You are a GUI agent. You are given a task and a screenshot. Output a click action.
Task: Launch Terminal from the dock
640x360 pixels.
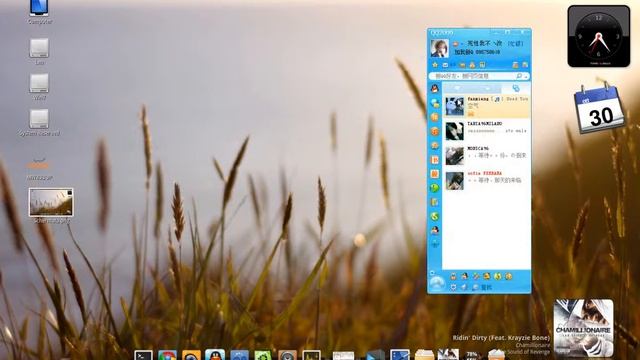(143, 355)
